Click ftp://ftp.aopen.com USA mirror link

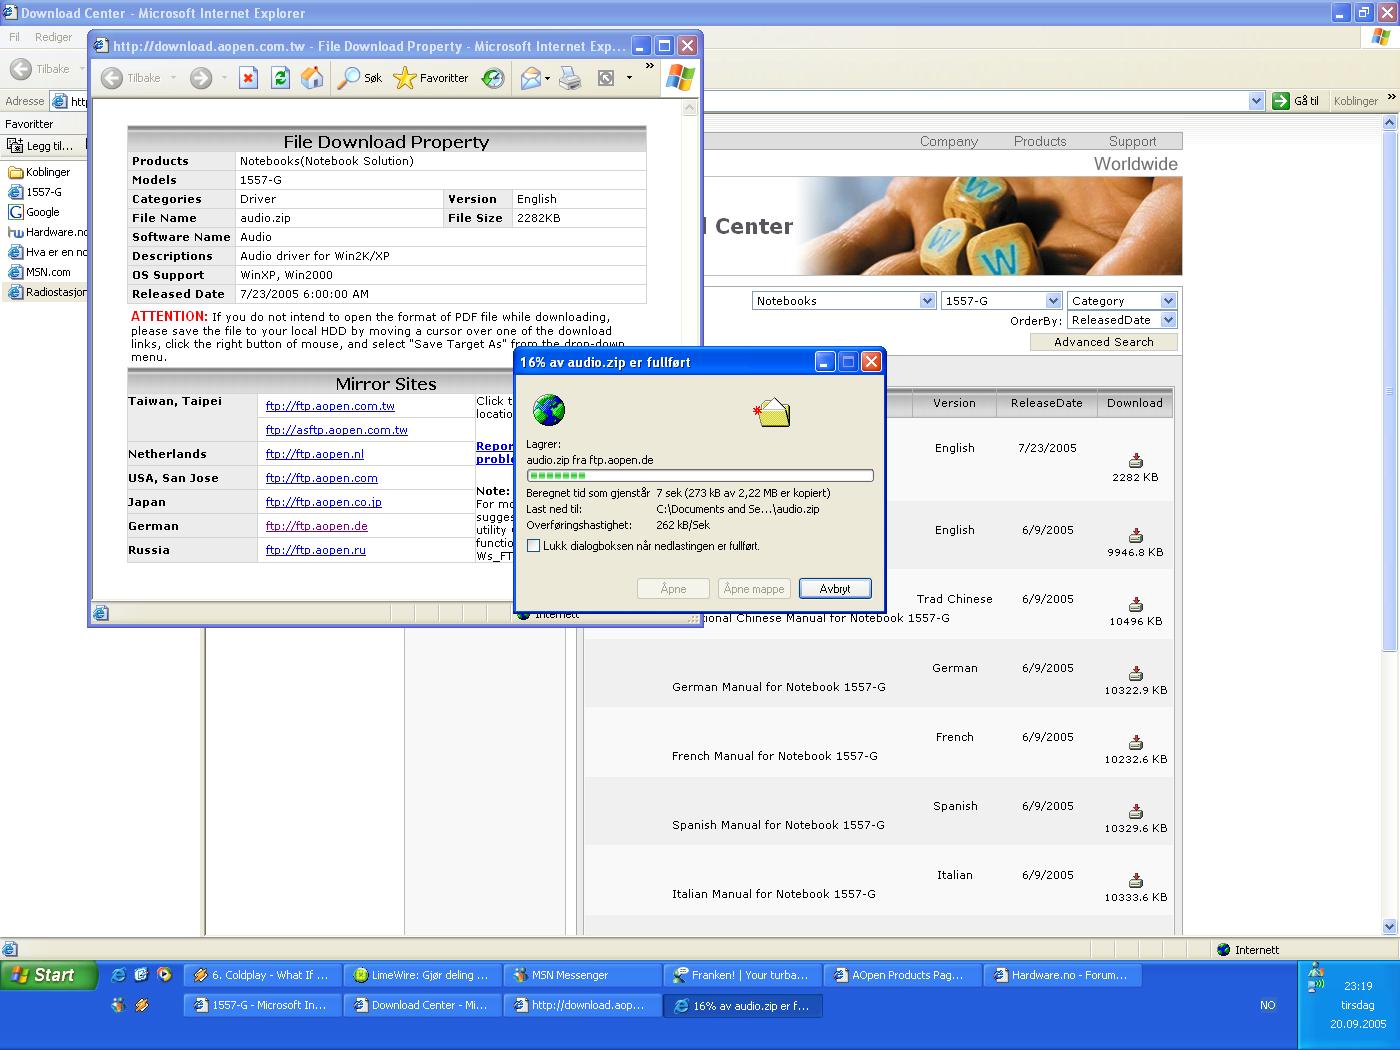(x=321, y=478)
